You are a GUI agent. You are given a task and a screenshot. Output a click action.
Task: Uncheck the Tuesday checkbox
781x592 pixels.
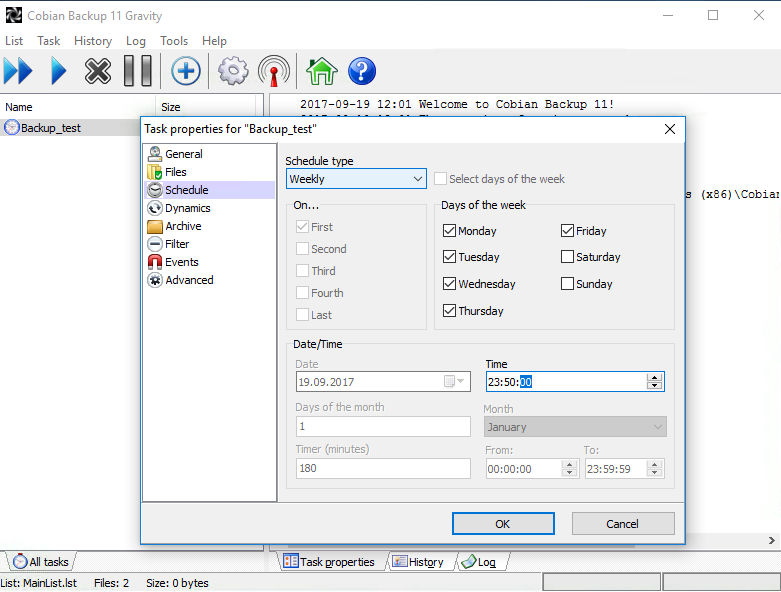449,257
